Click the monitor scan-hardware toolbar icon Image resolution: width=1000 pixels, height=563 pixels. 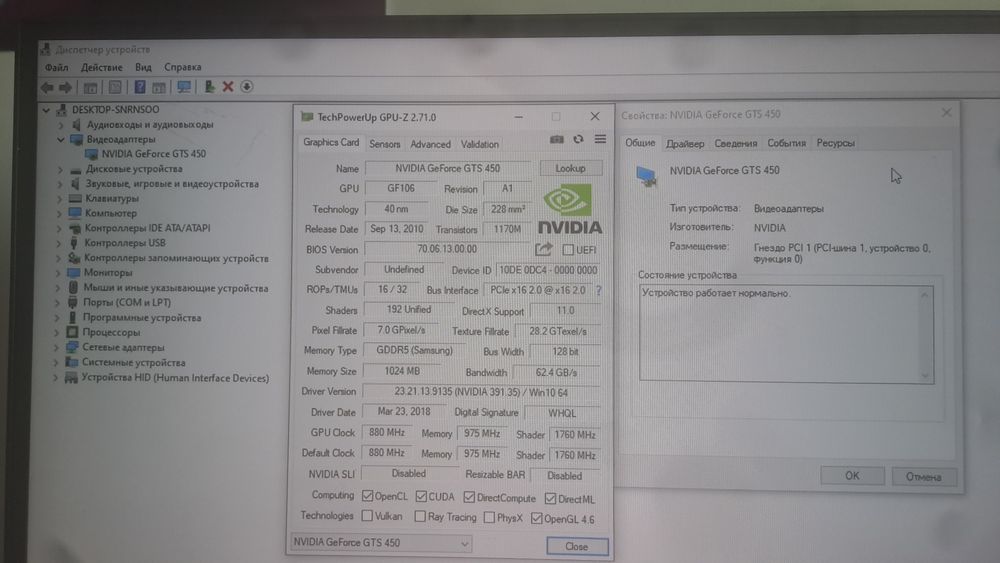click(x=184, y=87)
